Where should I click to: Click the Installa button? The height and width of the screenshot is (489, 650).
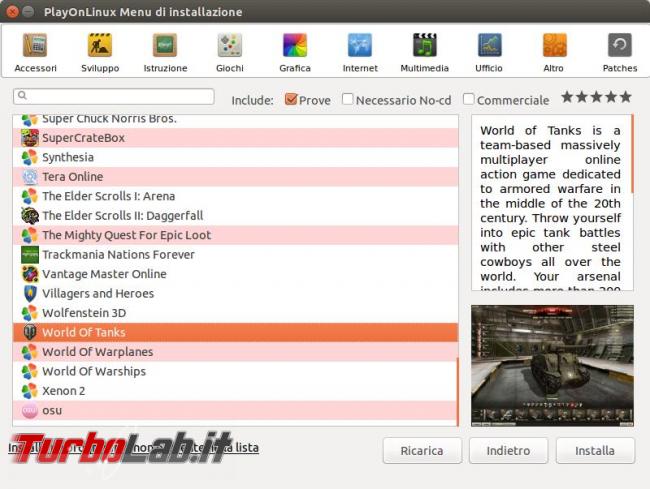[x=595, y=450]
